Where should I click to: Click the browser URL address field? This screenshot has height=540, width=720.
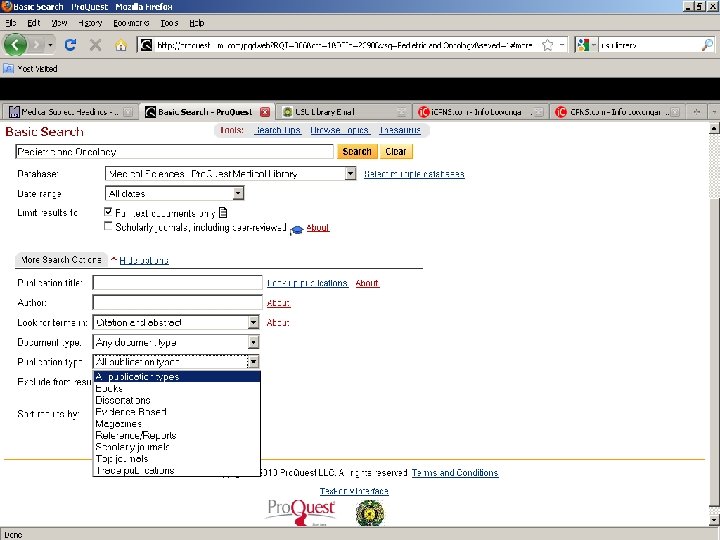point(344,45)
